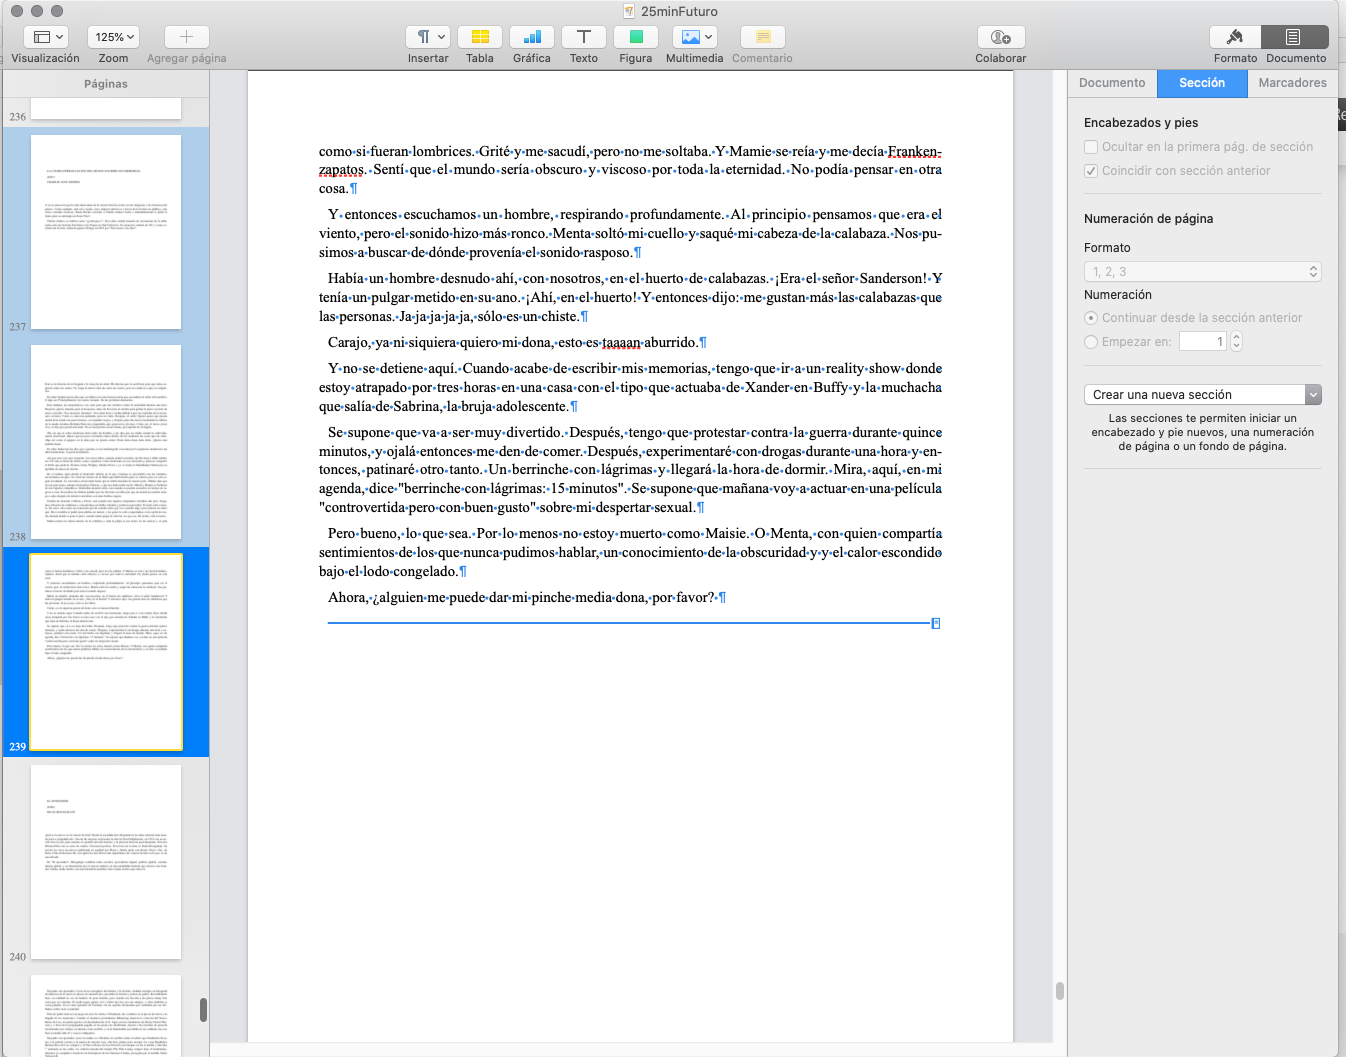Click the Colaborar share icon
The height and width of the screenshot is (1057, 1346).
pos(1000,37)
